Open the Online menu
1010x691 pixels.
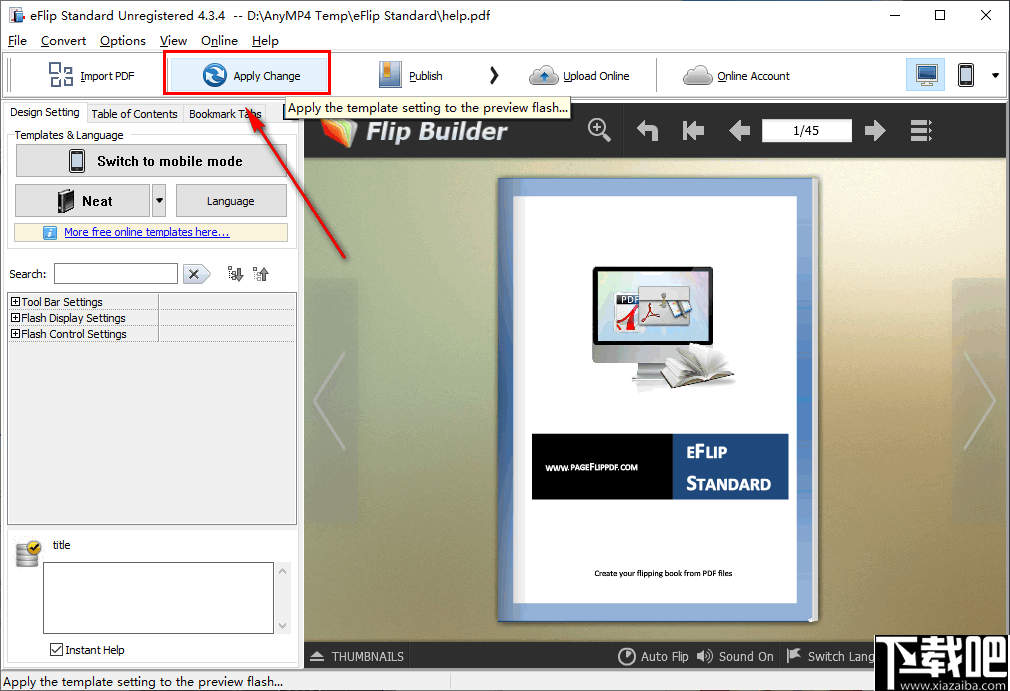[x=219, y=41]
